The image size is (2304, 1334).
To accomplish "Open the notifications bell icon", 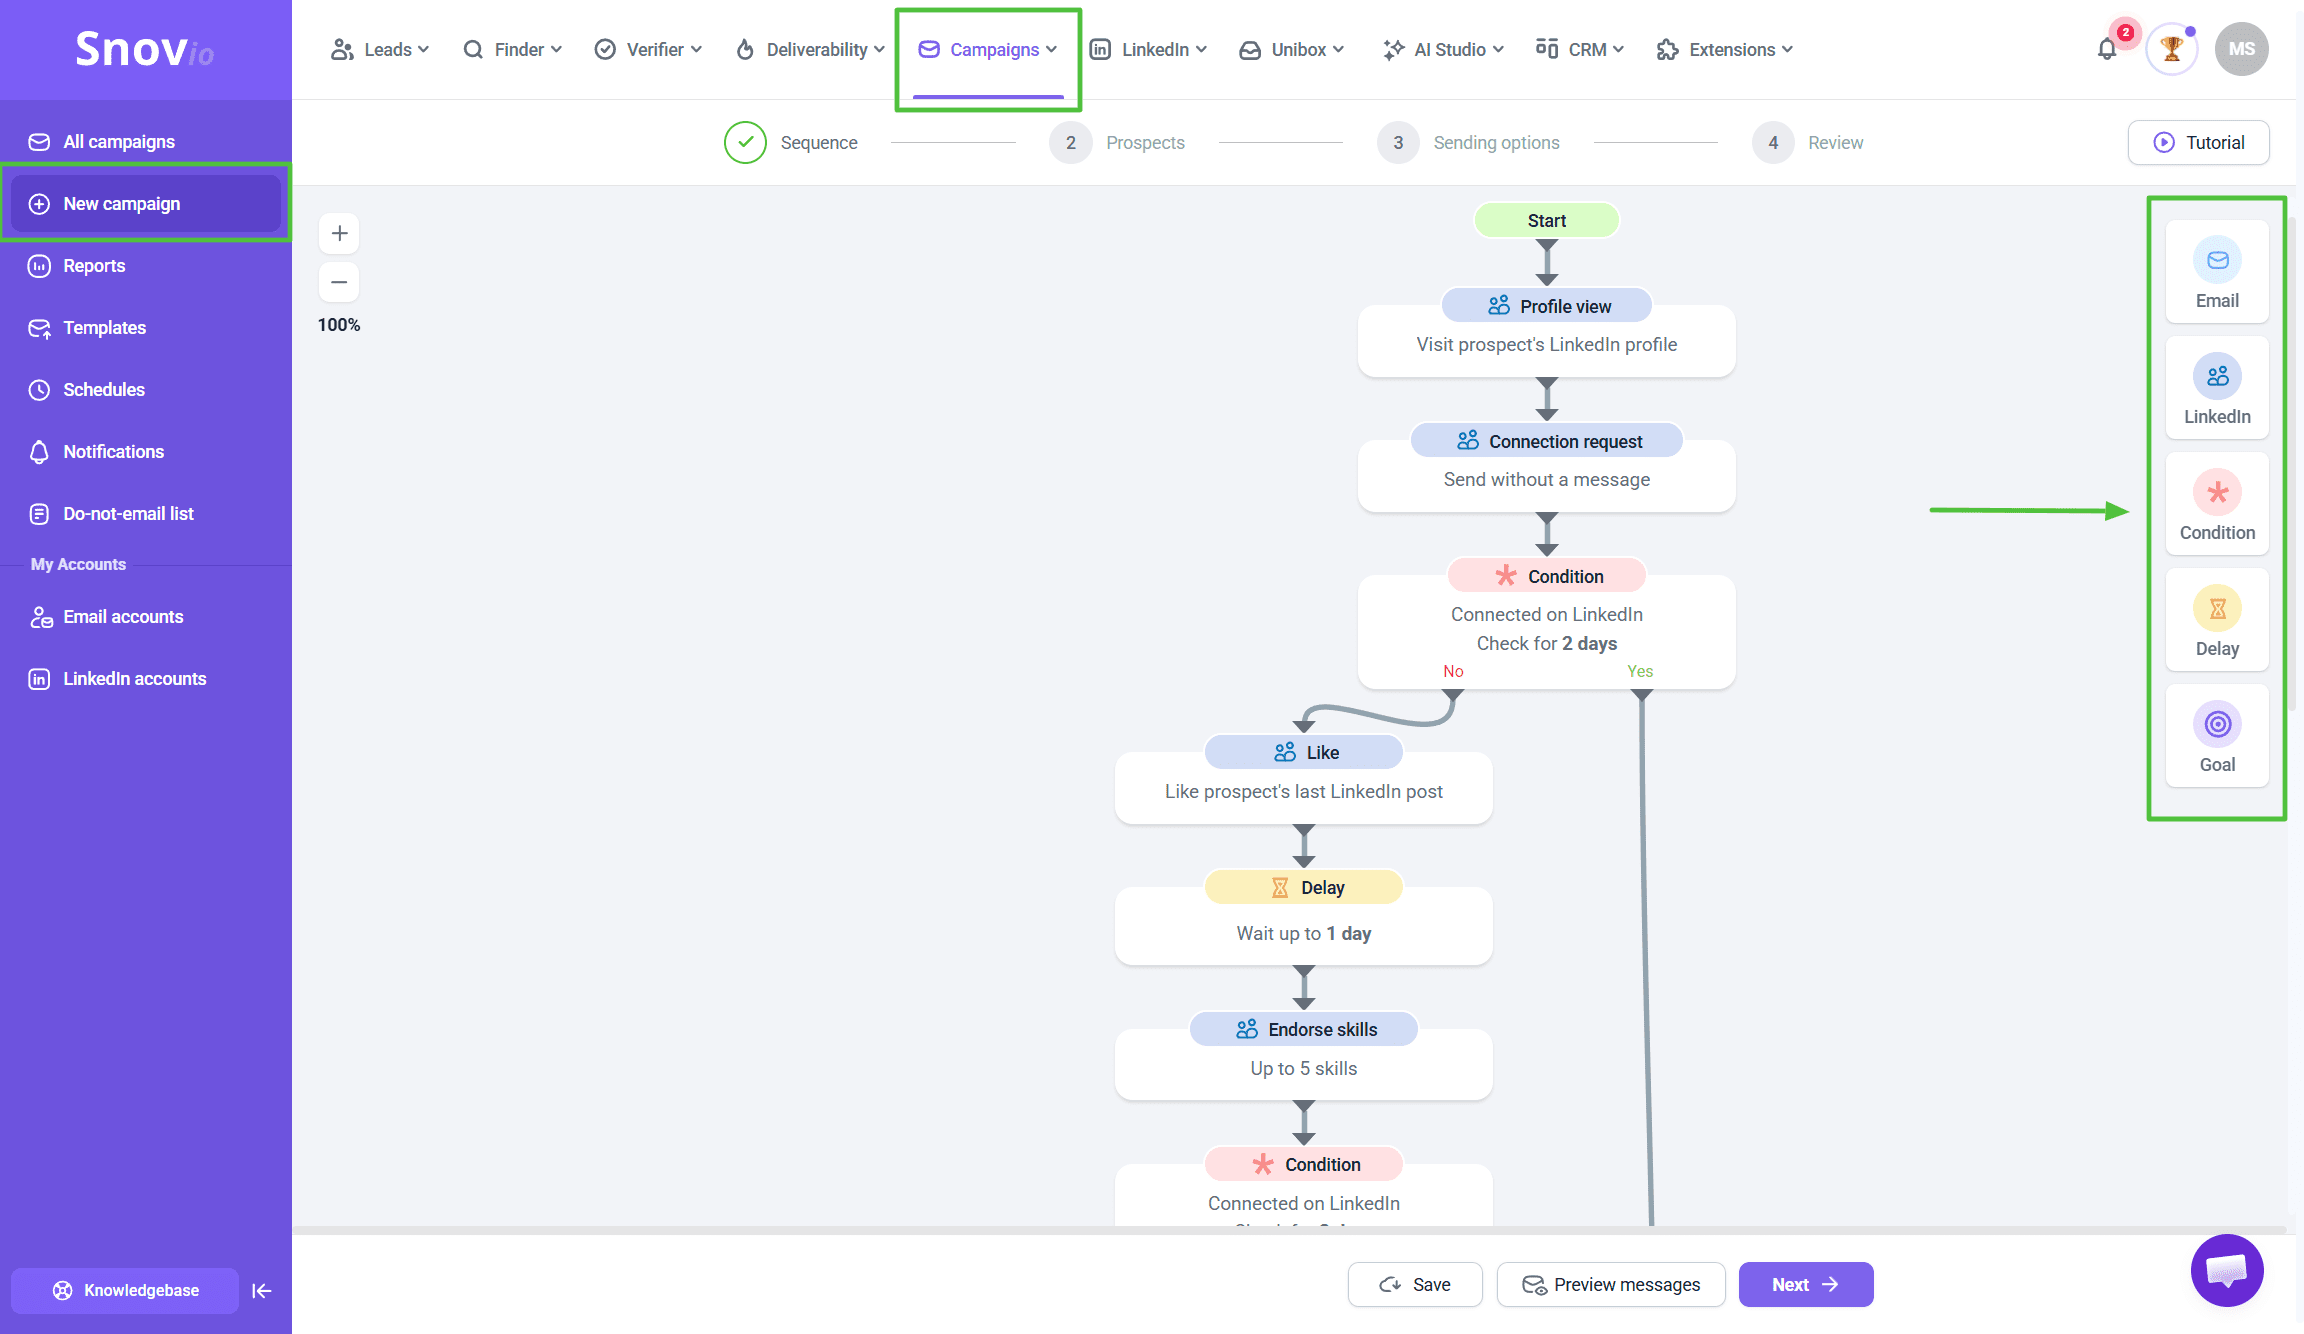I will click(x=2106, y=49).
